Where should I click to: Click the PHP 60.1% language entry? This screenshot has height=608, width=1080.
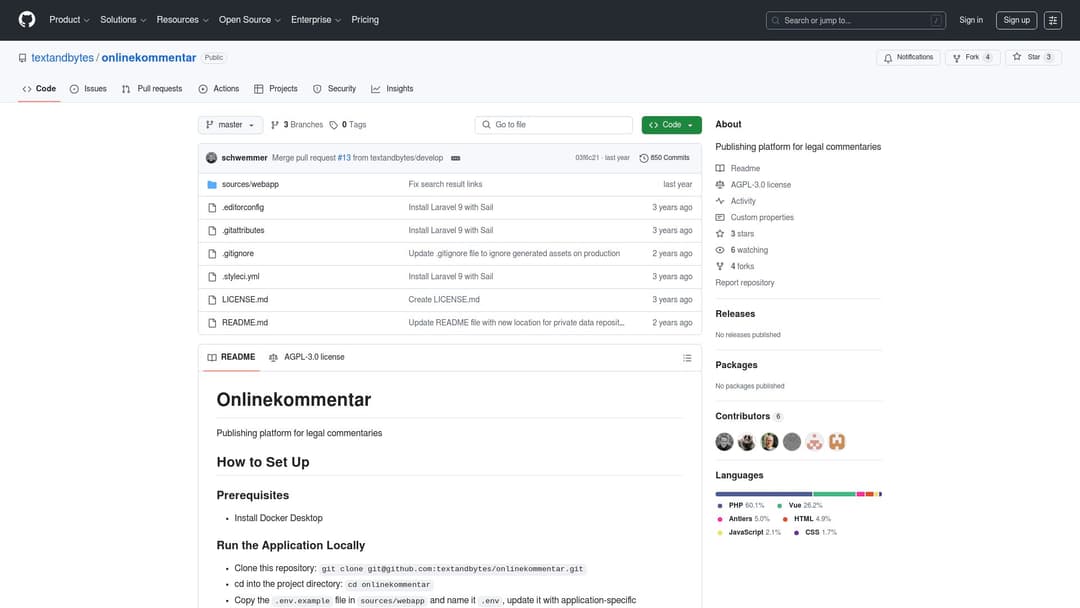point(740,505)
